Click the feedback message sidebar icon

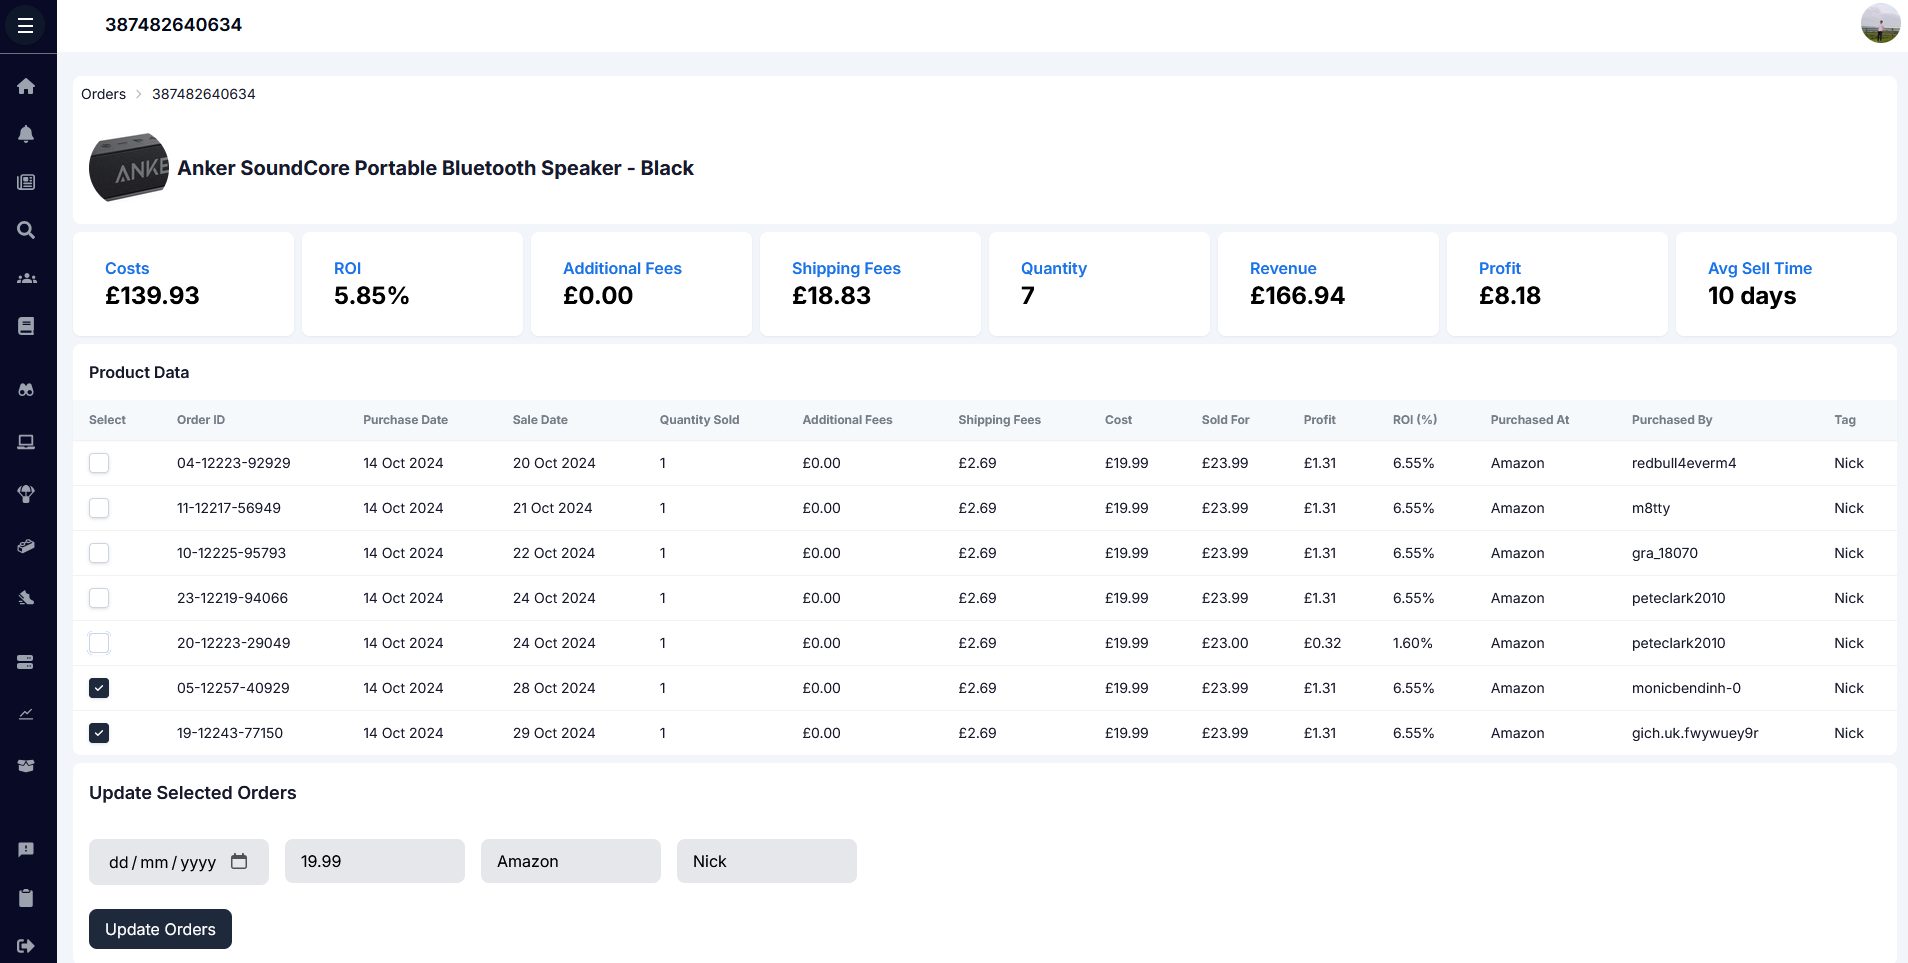click(x=26, y=849)
